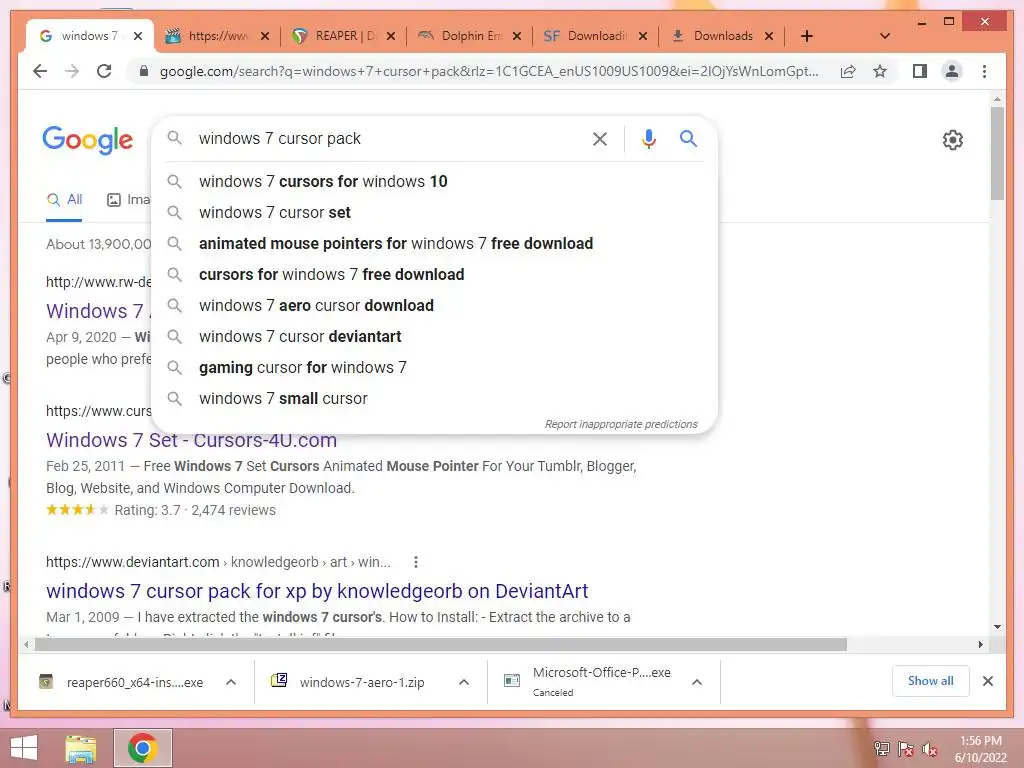Click Show all downloads button
1024x768 pixels.
tap(931, 681)
